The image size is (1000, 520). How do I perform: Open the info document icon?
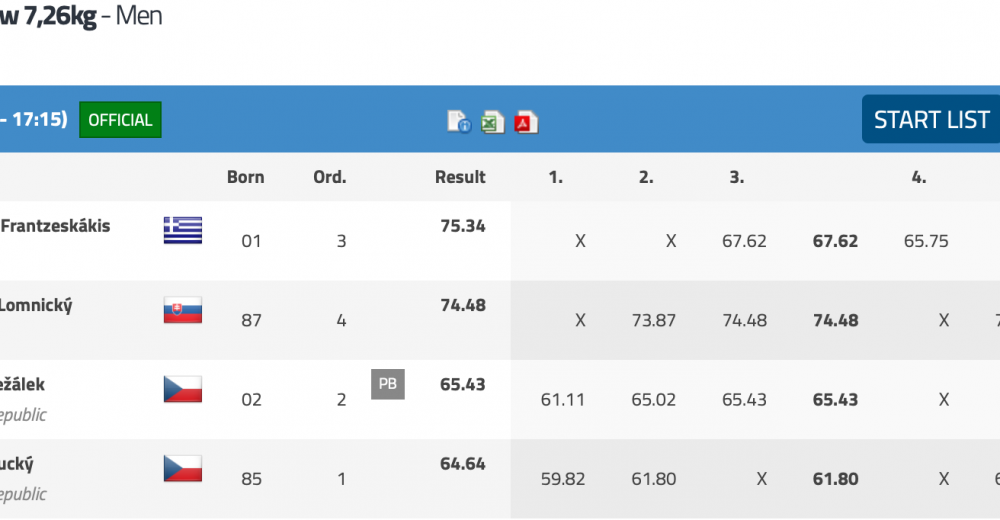pyautogui.click(x=459, y=121)
